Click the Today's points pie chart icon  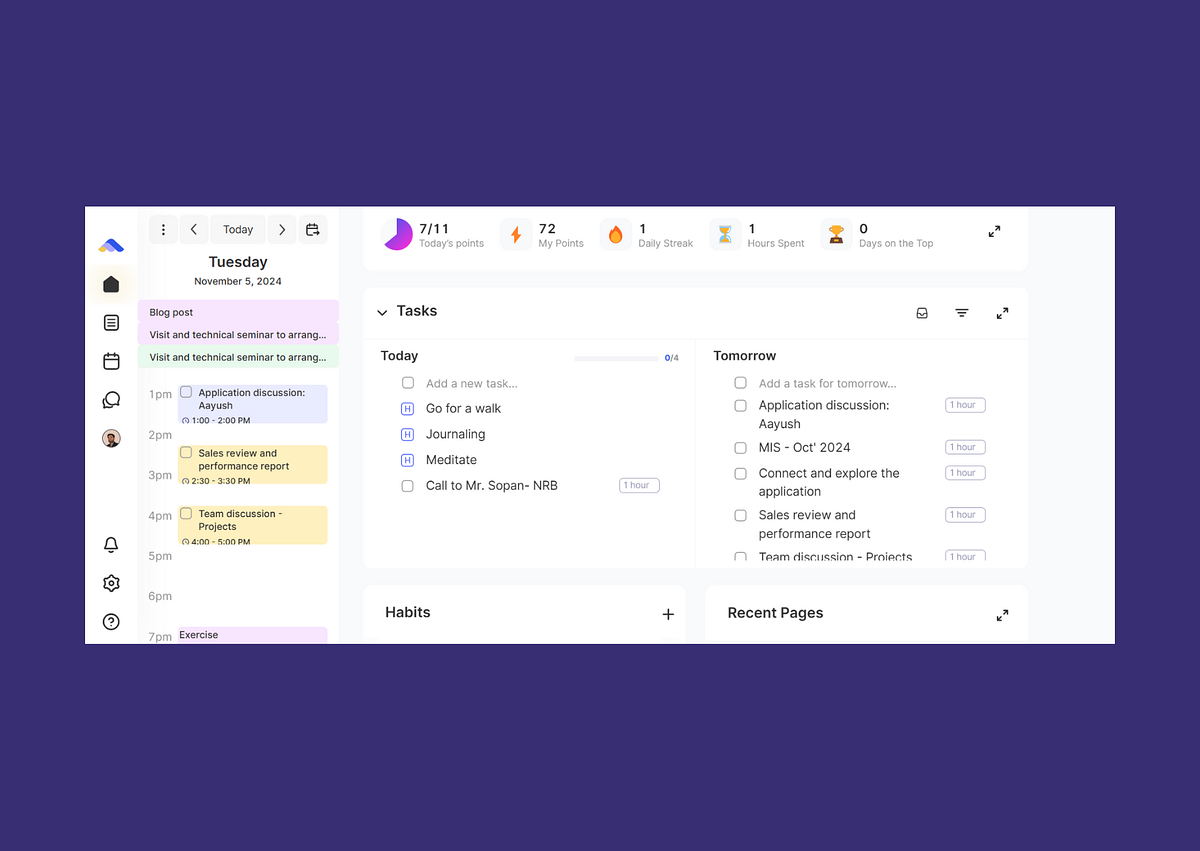(x=397, y=235)
